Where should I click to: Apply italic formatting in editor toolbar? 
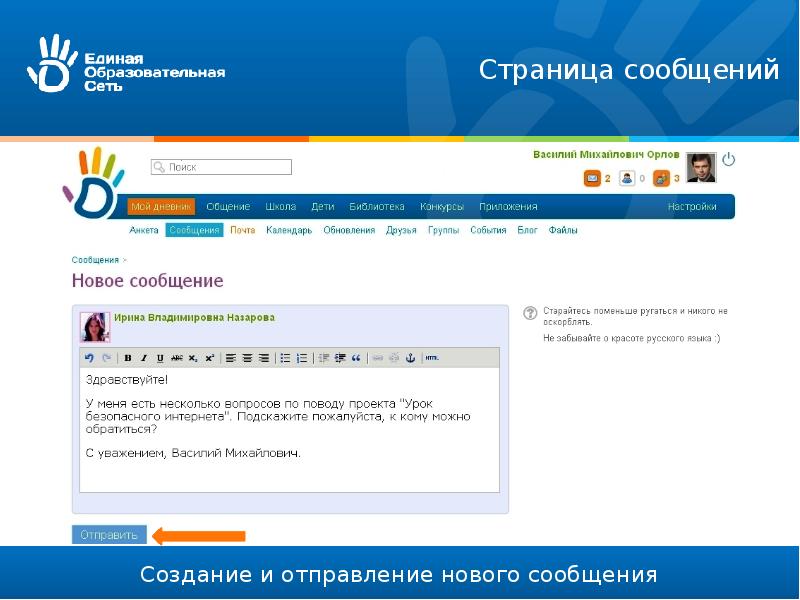coord(144,357)
